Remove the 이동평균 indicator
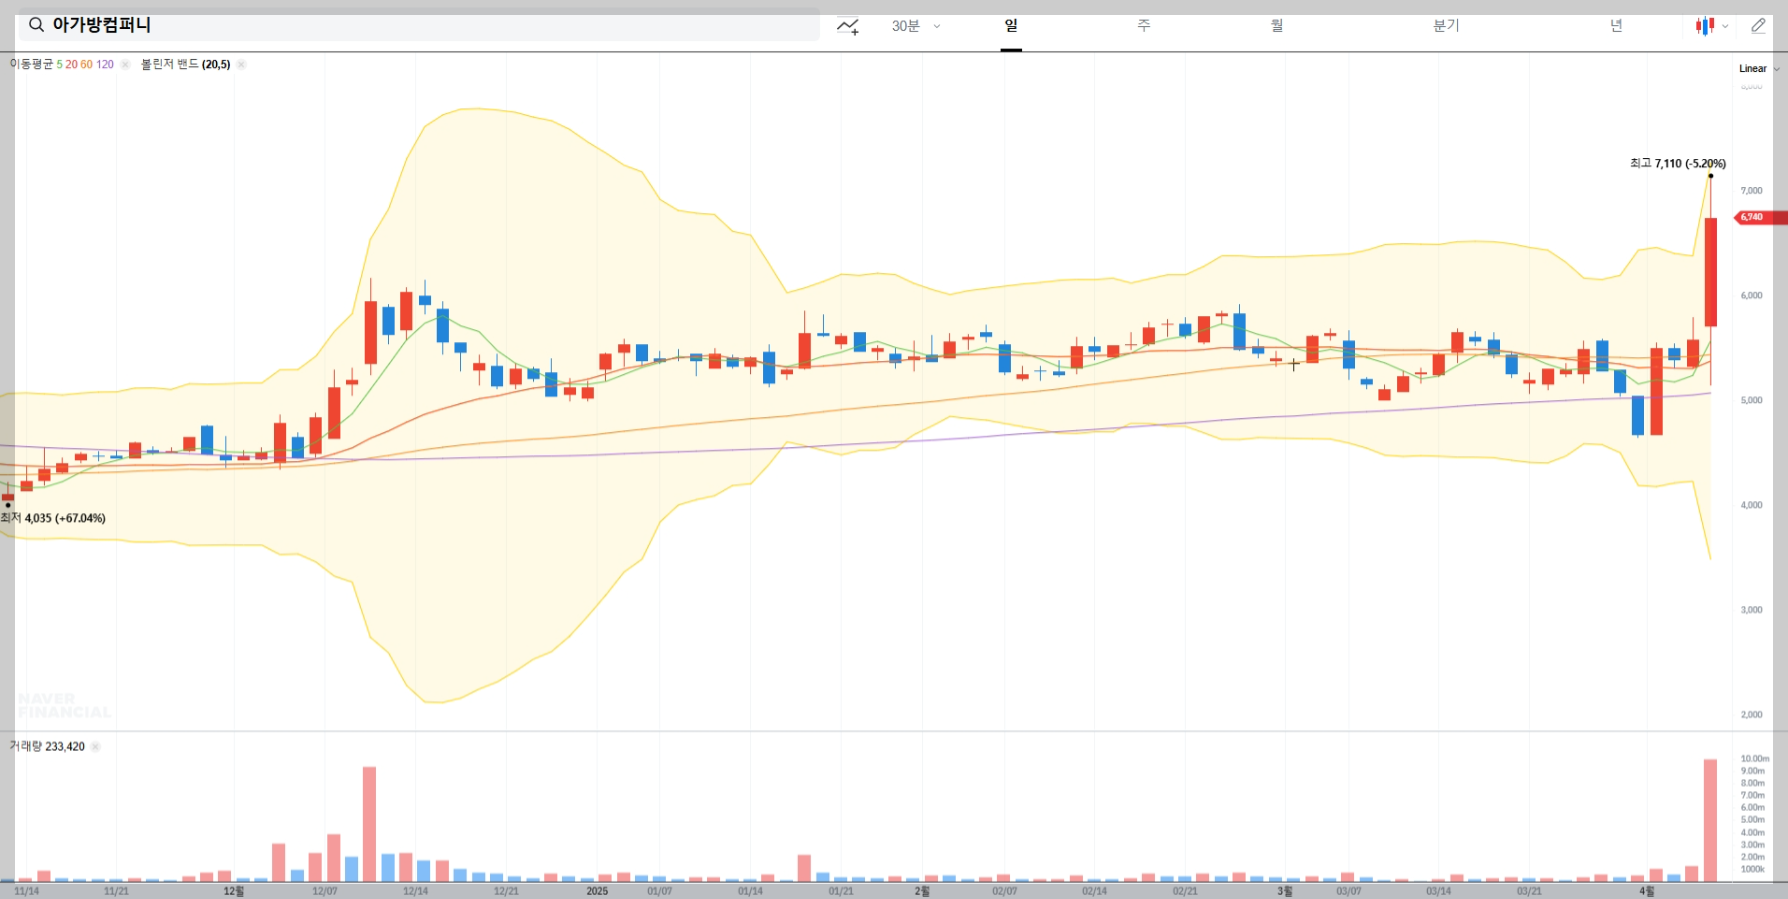Image resolution: width=1788 pixels, height=899 pixels. click(125, 64)
